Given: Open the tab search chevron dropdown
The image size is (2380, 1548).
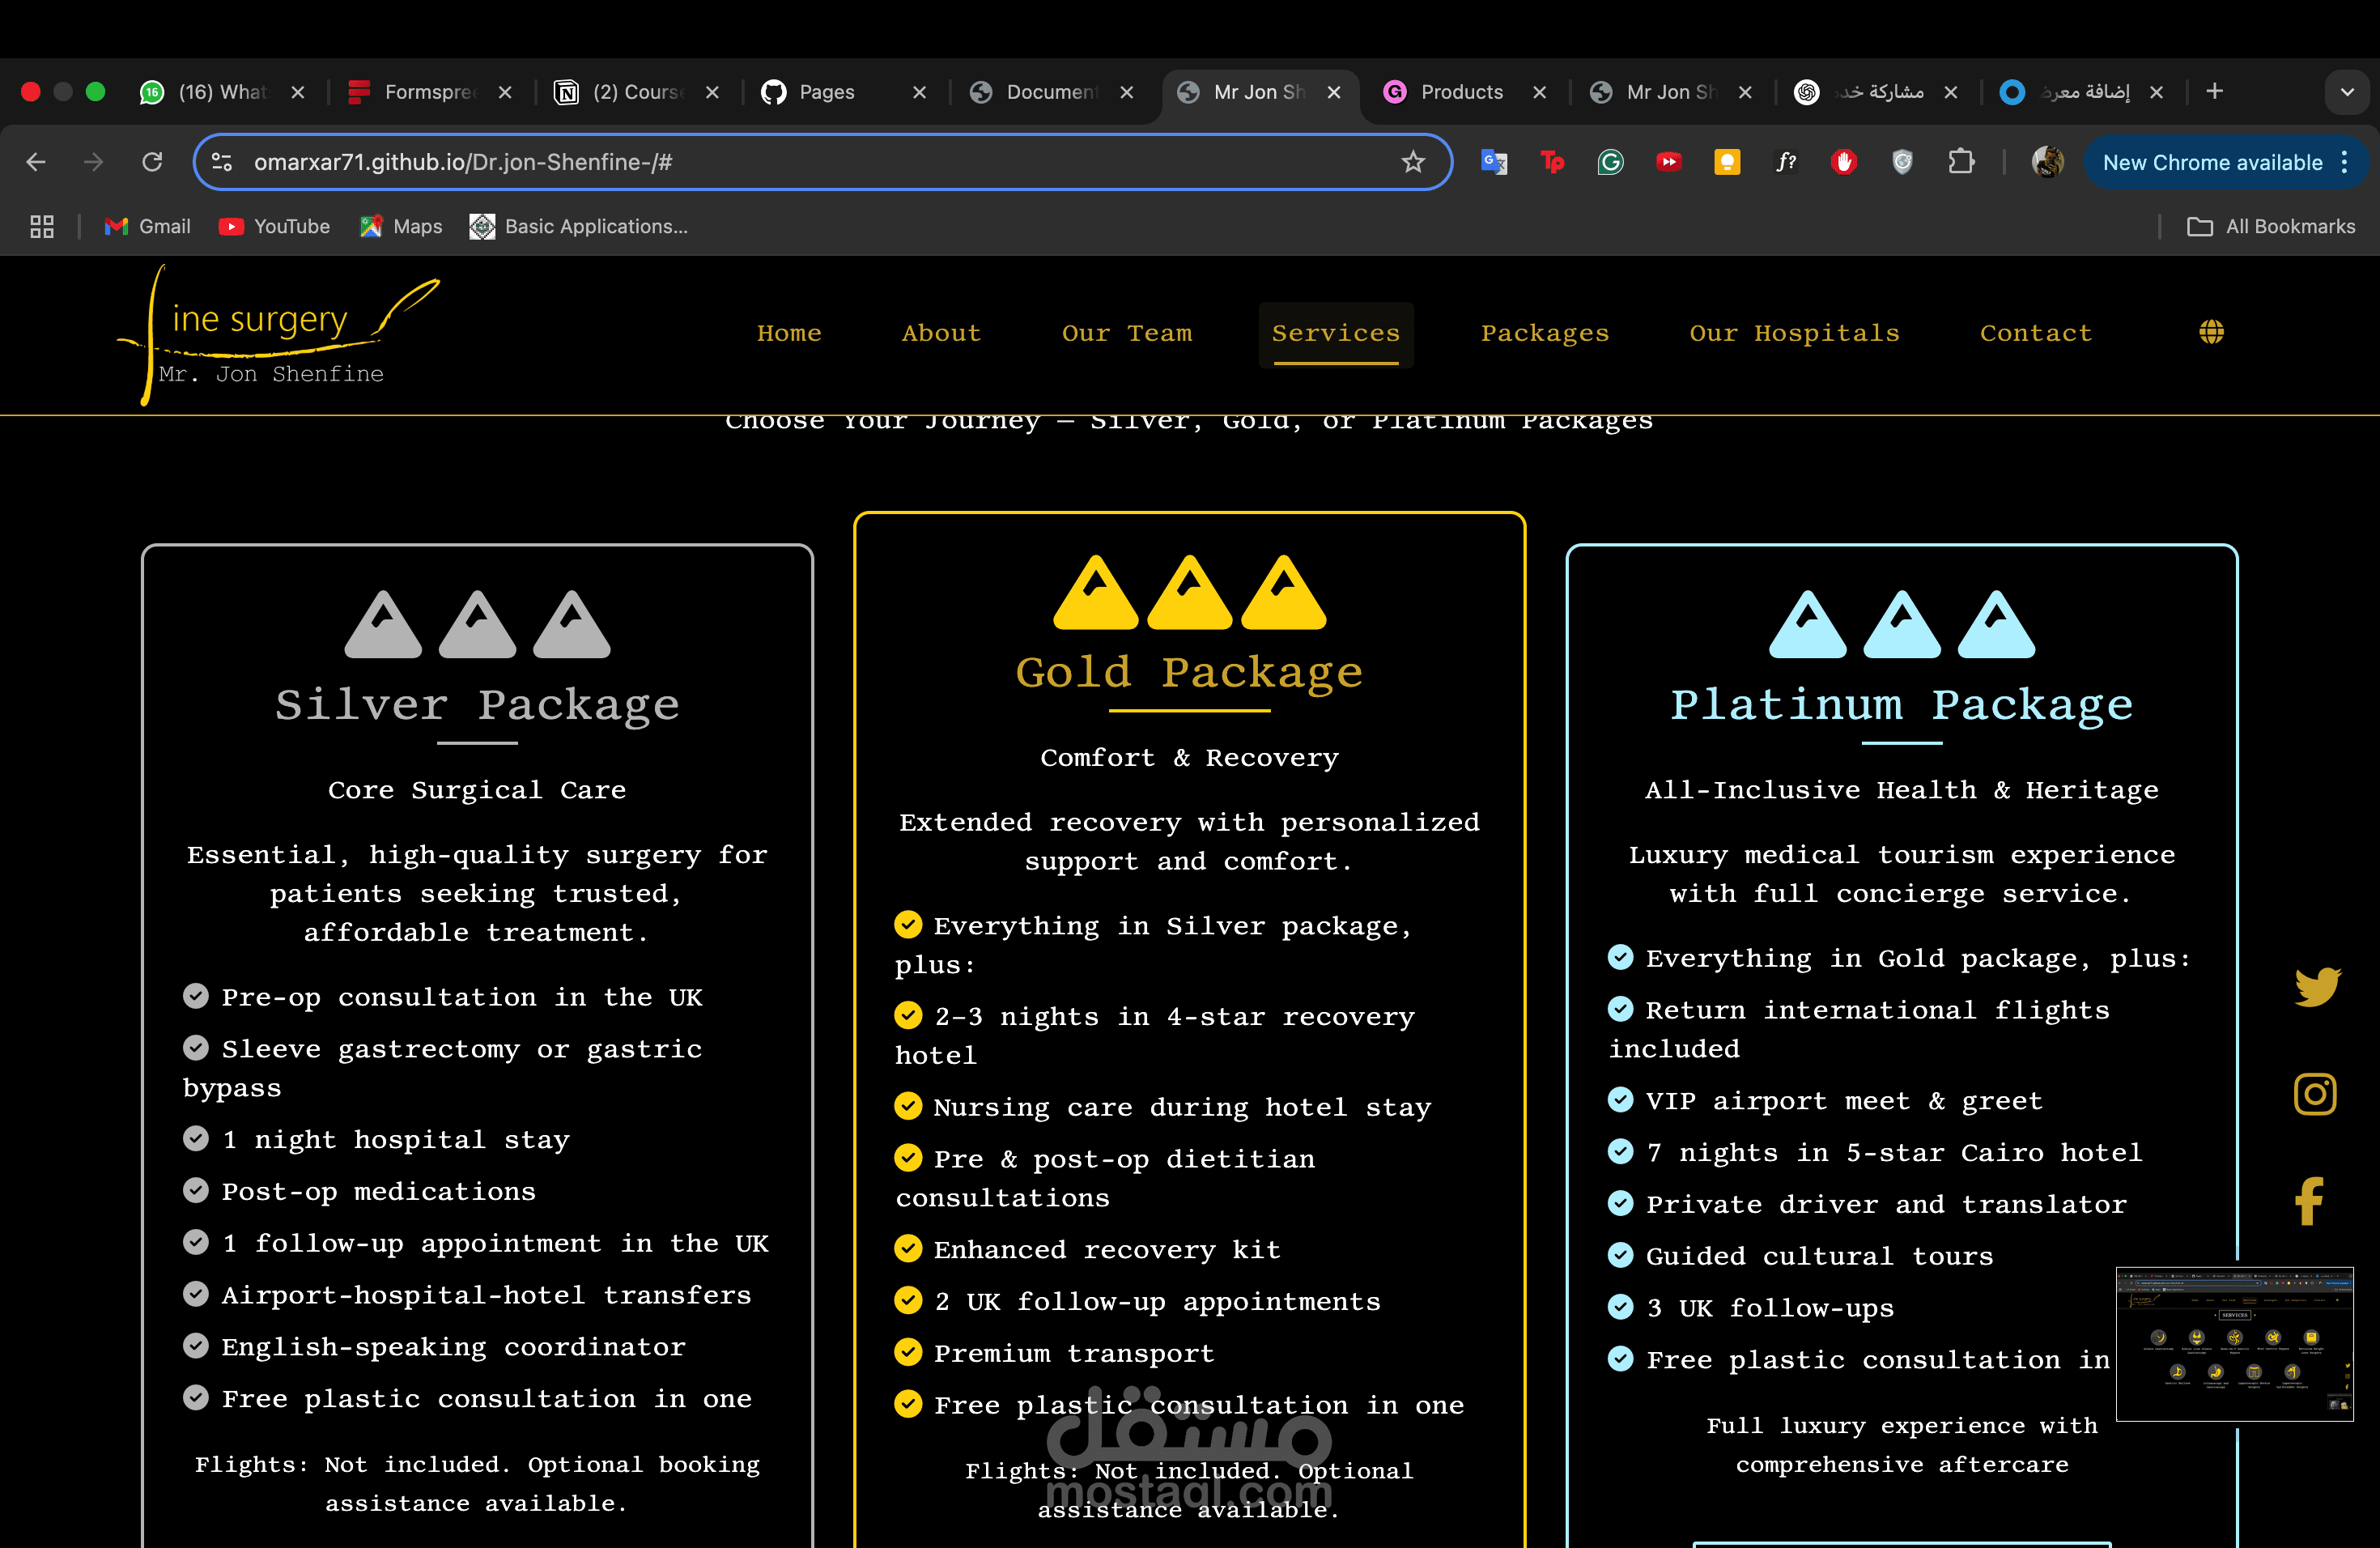Looking at the screenshot, I should 2347,92.
